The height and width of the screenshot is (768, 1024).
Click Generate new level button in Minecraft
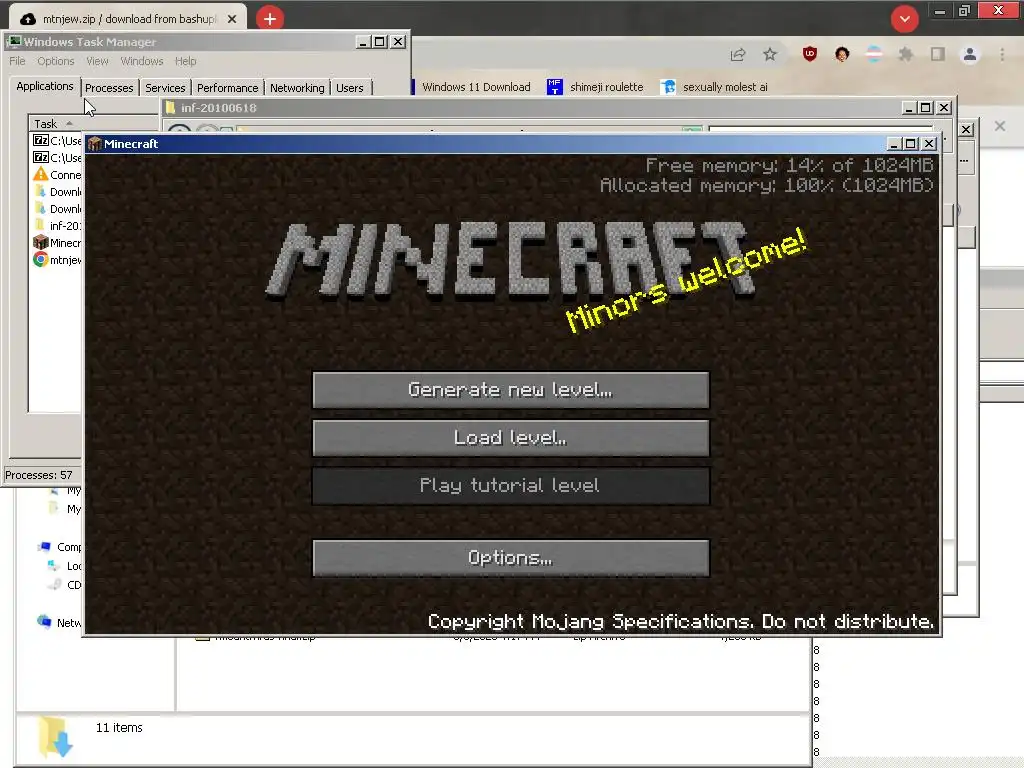pyautogui.click(x=511, y=390)
